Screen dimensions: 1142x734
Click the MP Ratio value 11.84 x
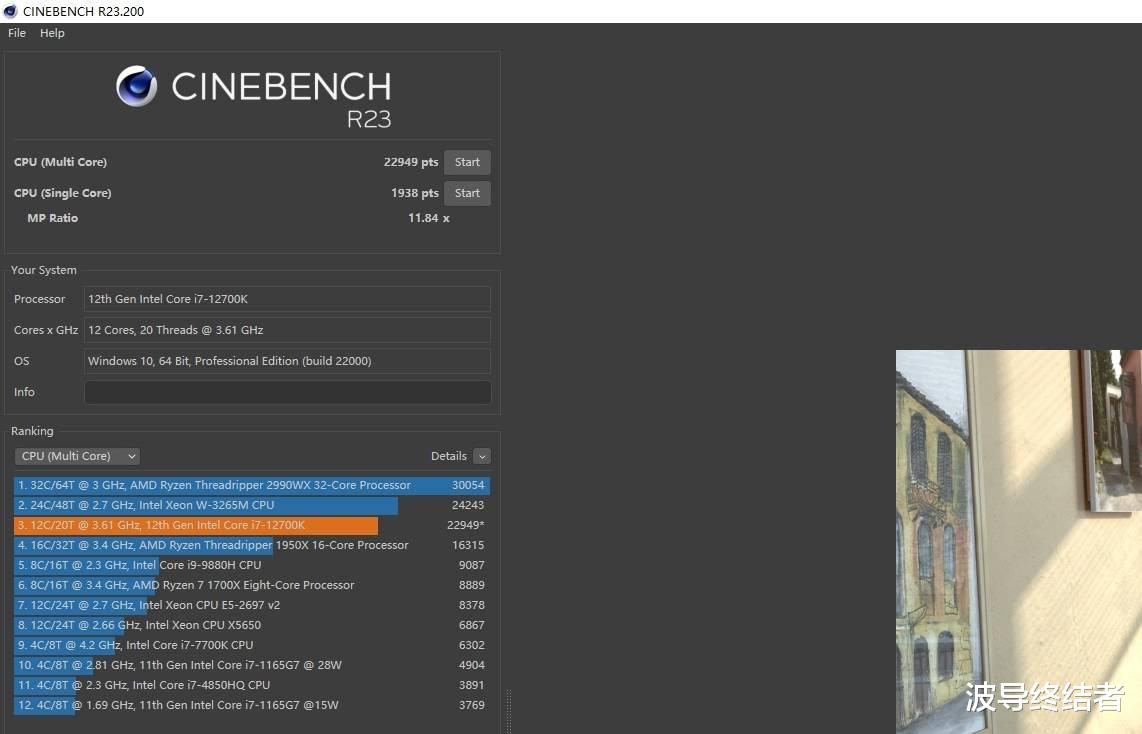428,217
